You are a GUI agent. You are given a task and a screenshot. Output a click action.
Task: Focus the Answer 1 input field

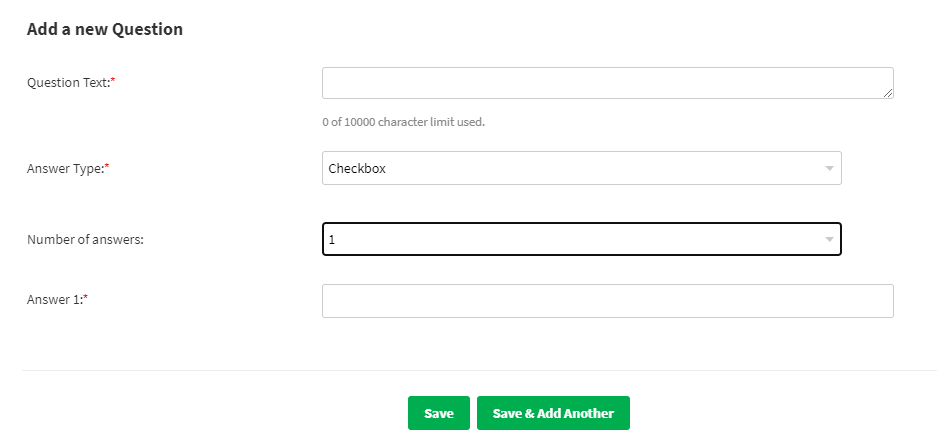607,301
